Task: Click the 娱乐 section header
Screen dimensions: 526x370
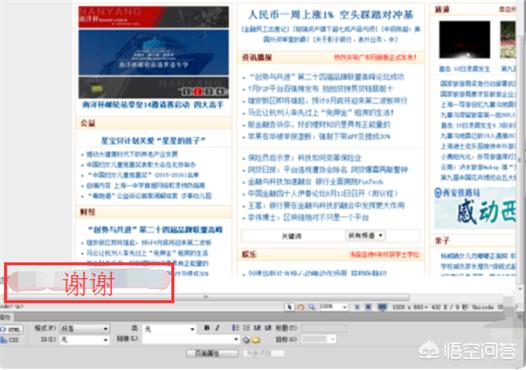Action: pyautogui.click(x=249, y=254)
